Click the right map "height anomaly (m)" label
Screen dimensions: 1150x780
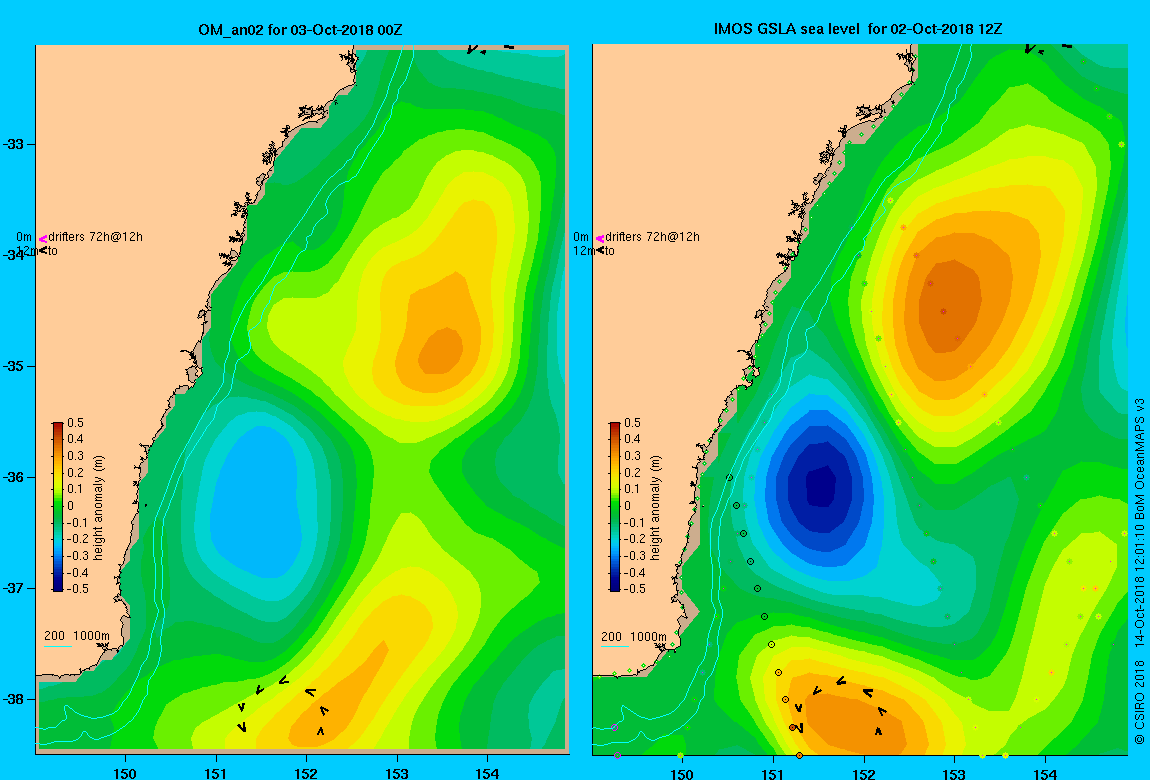click(x=655, y=507)
